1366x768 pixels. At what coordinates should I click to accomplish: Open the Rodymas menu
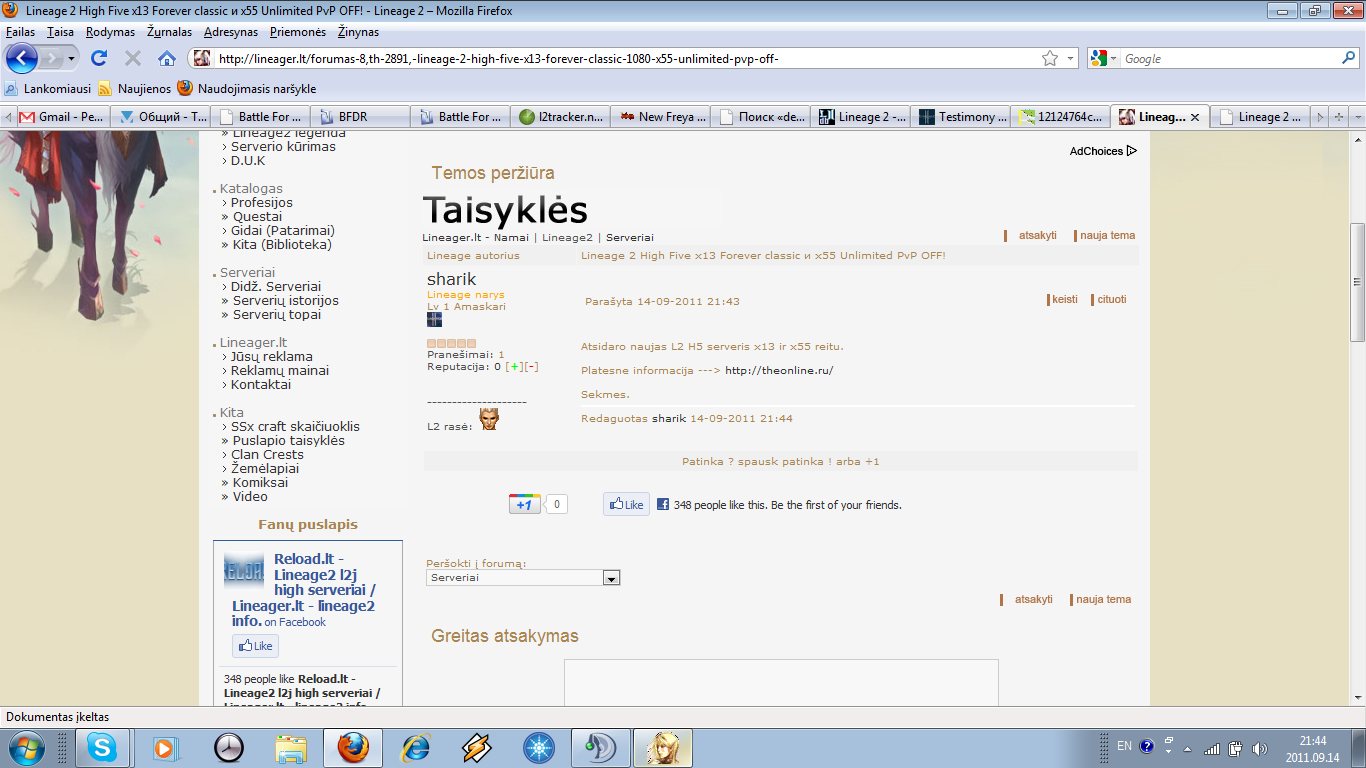click(110, 32)
